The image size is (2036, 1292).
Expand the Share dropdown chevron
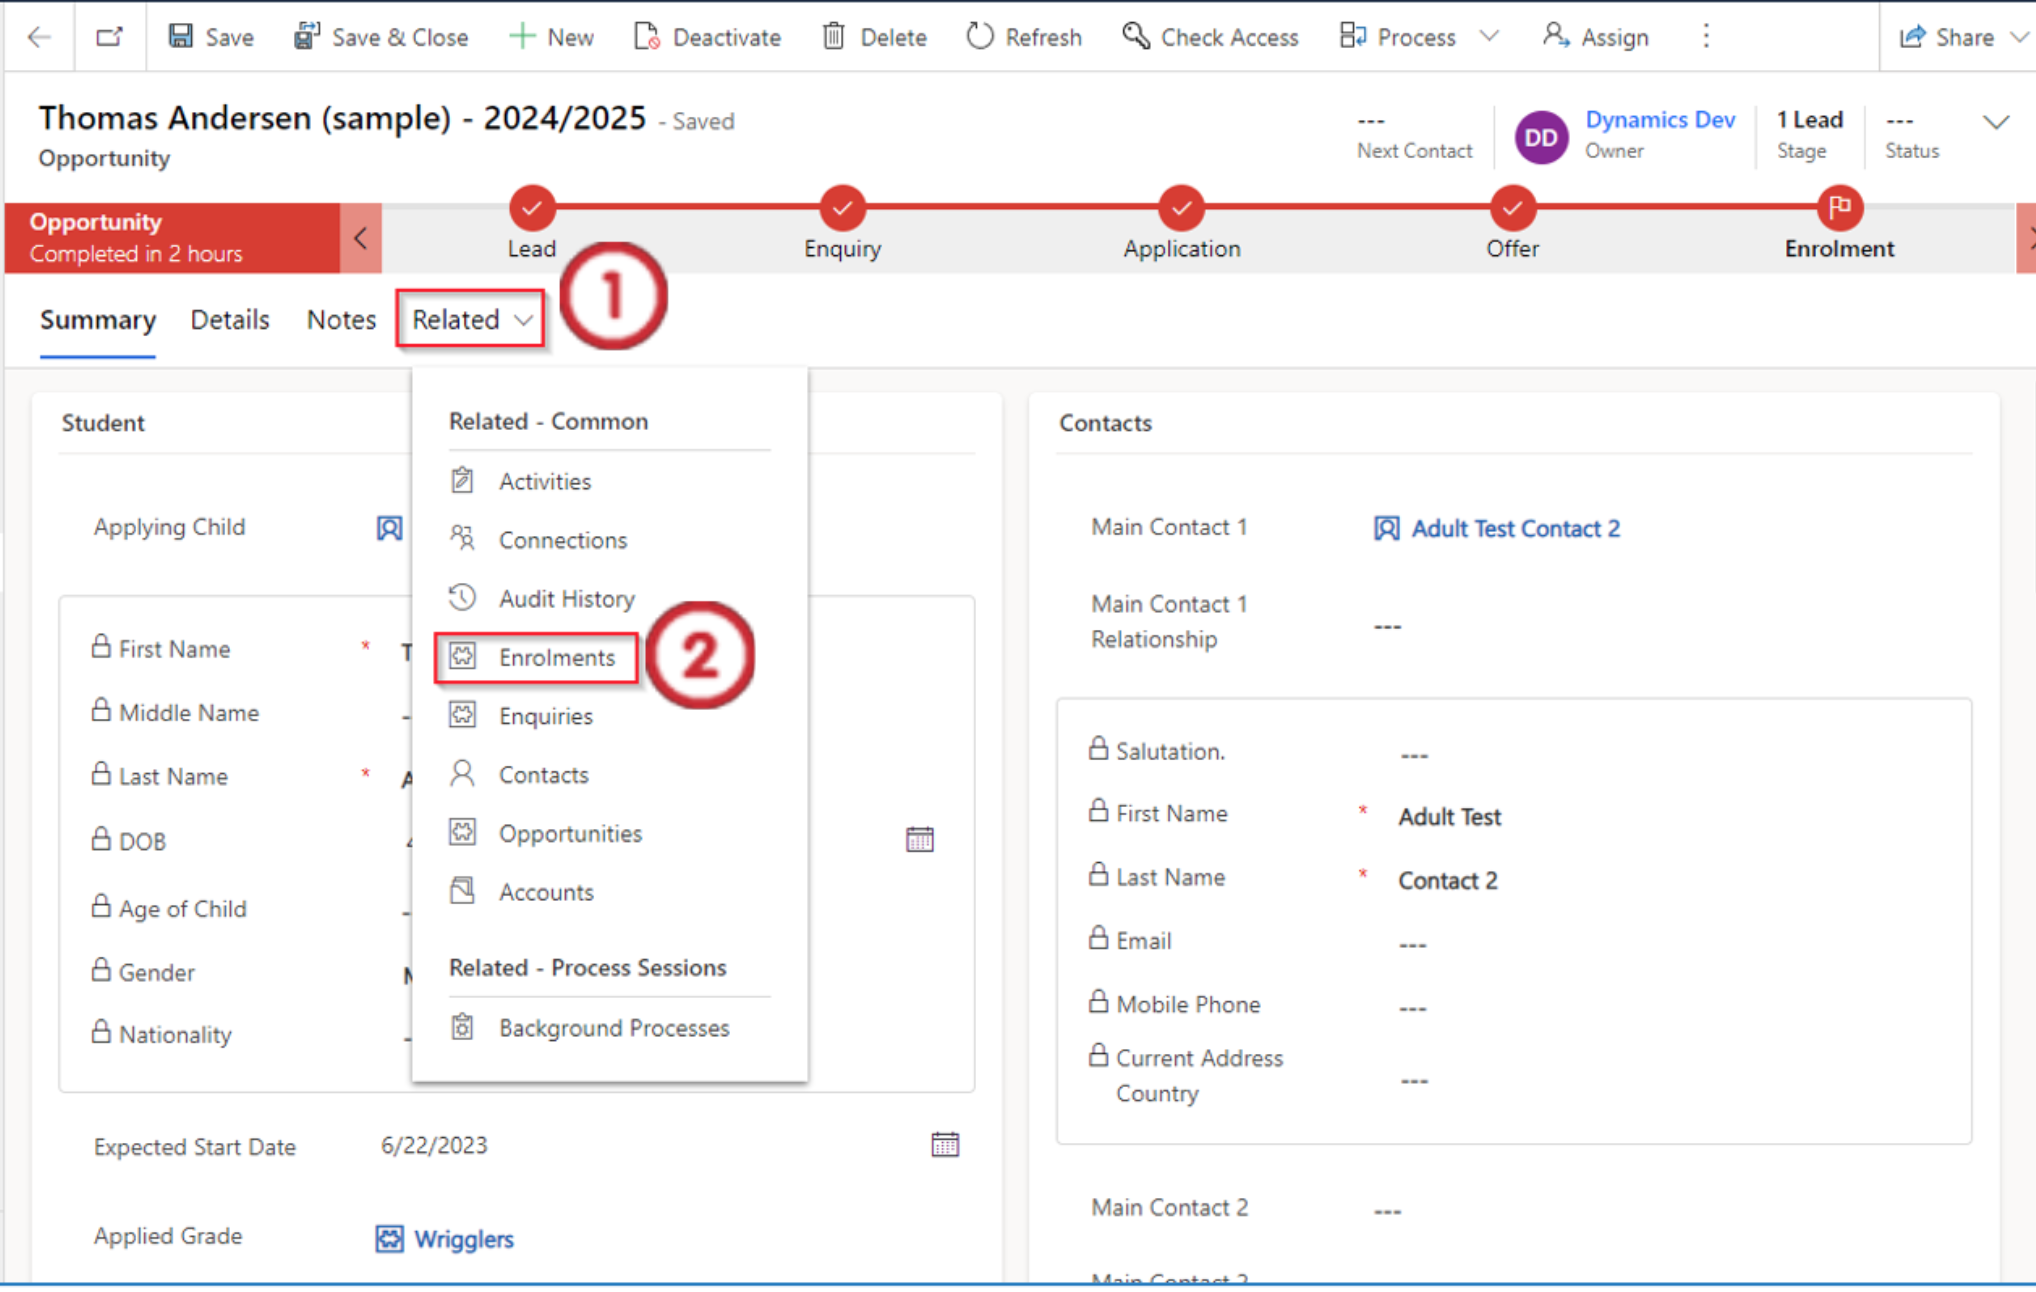(2018, 37)
